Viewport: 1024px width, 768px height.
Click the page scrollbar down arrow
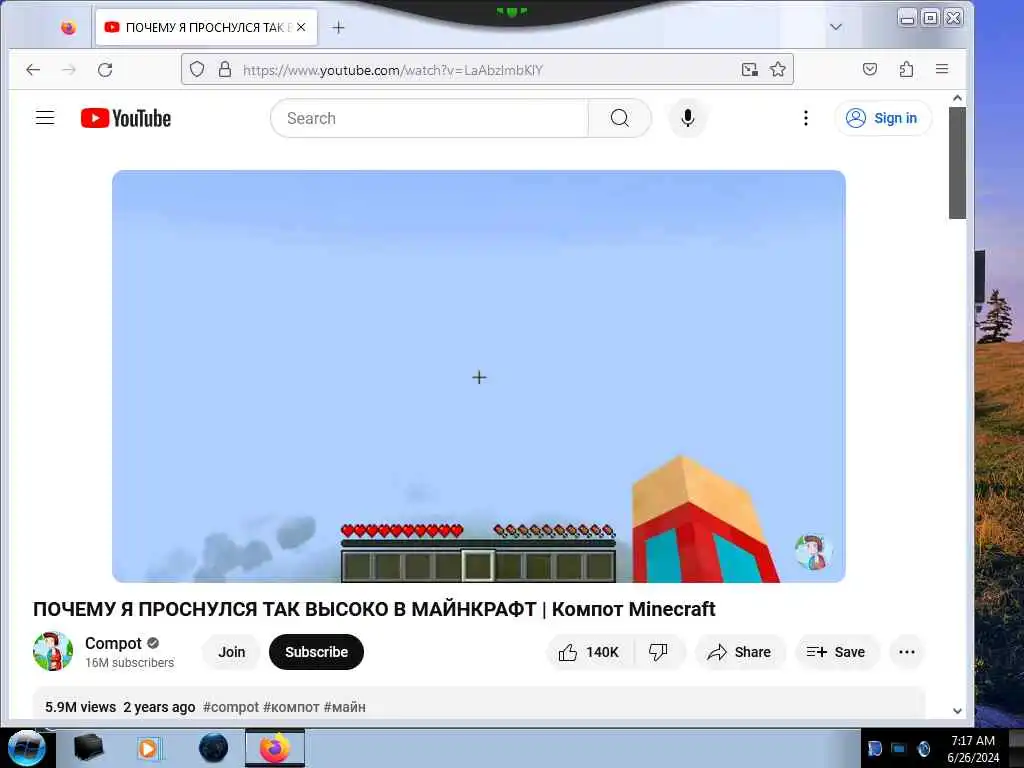pos(957,711)
